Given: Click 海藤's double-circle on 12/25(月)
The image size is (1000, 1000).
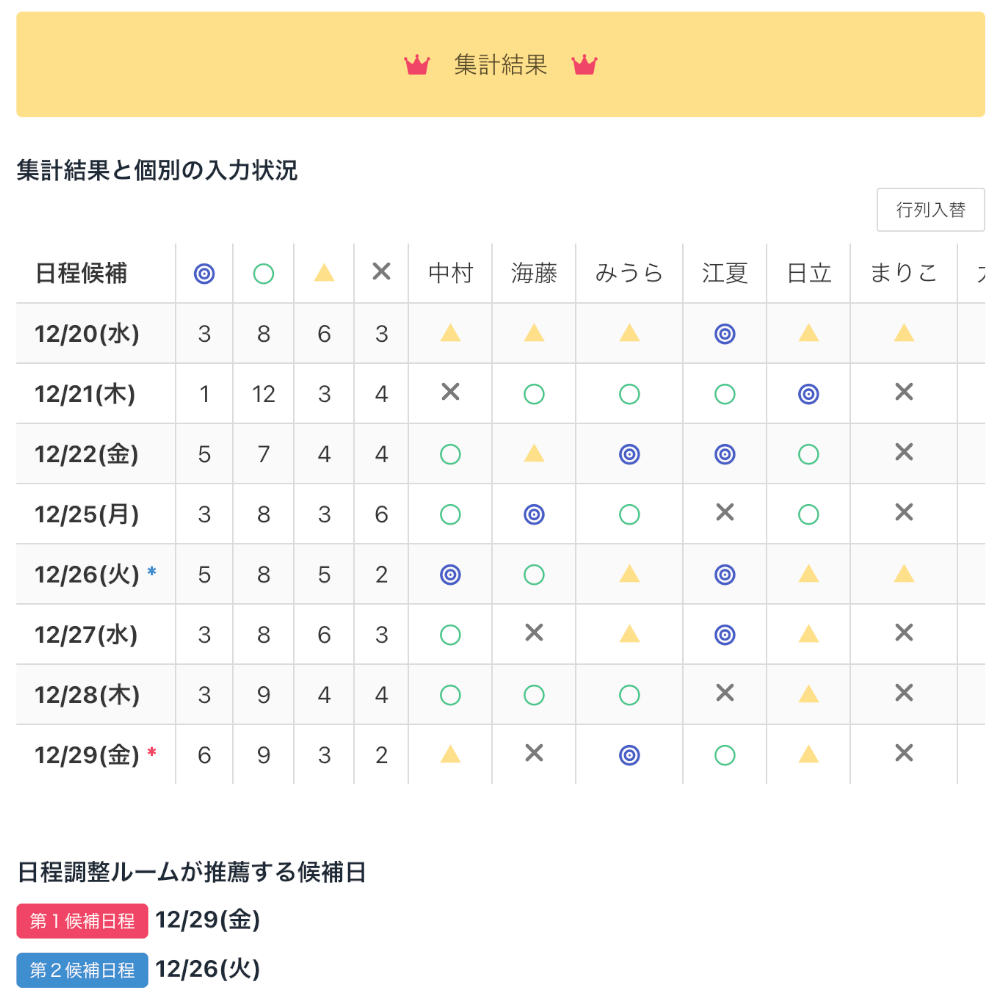Looking at the screenshot, I should [x=534, y=514].
